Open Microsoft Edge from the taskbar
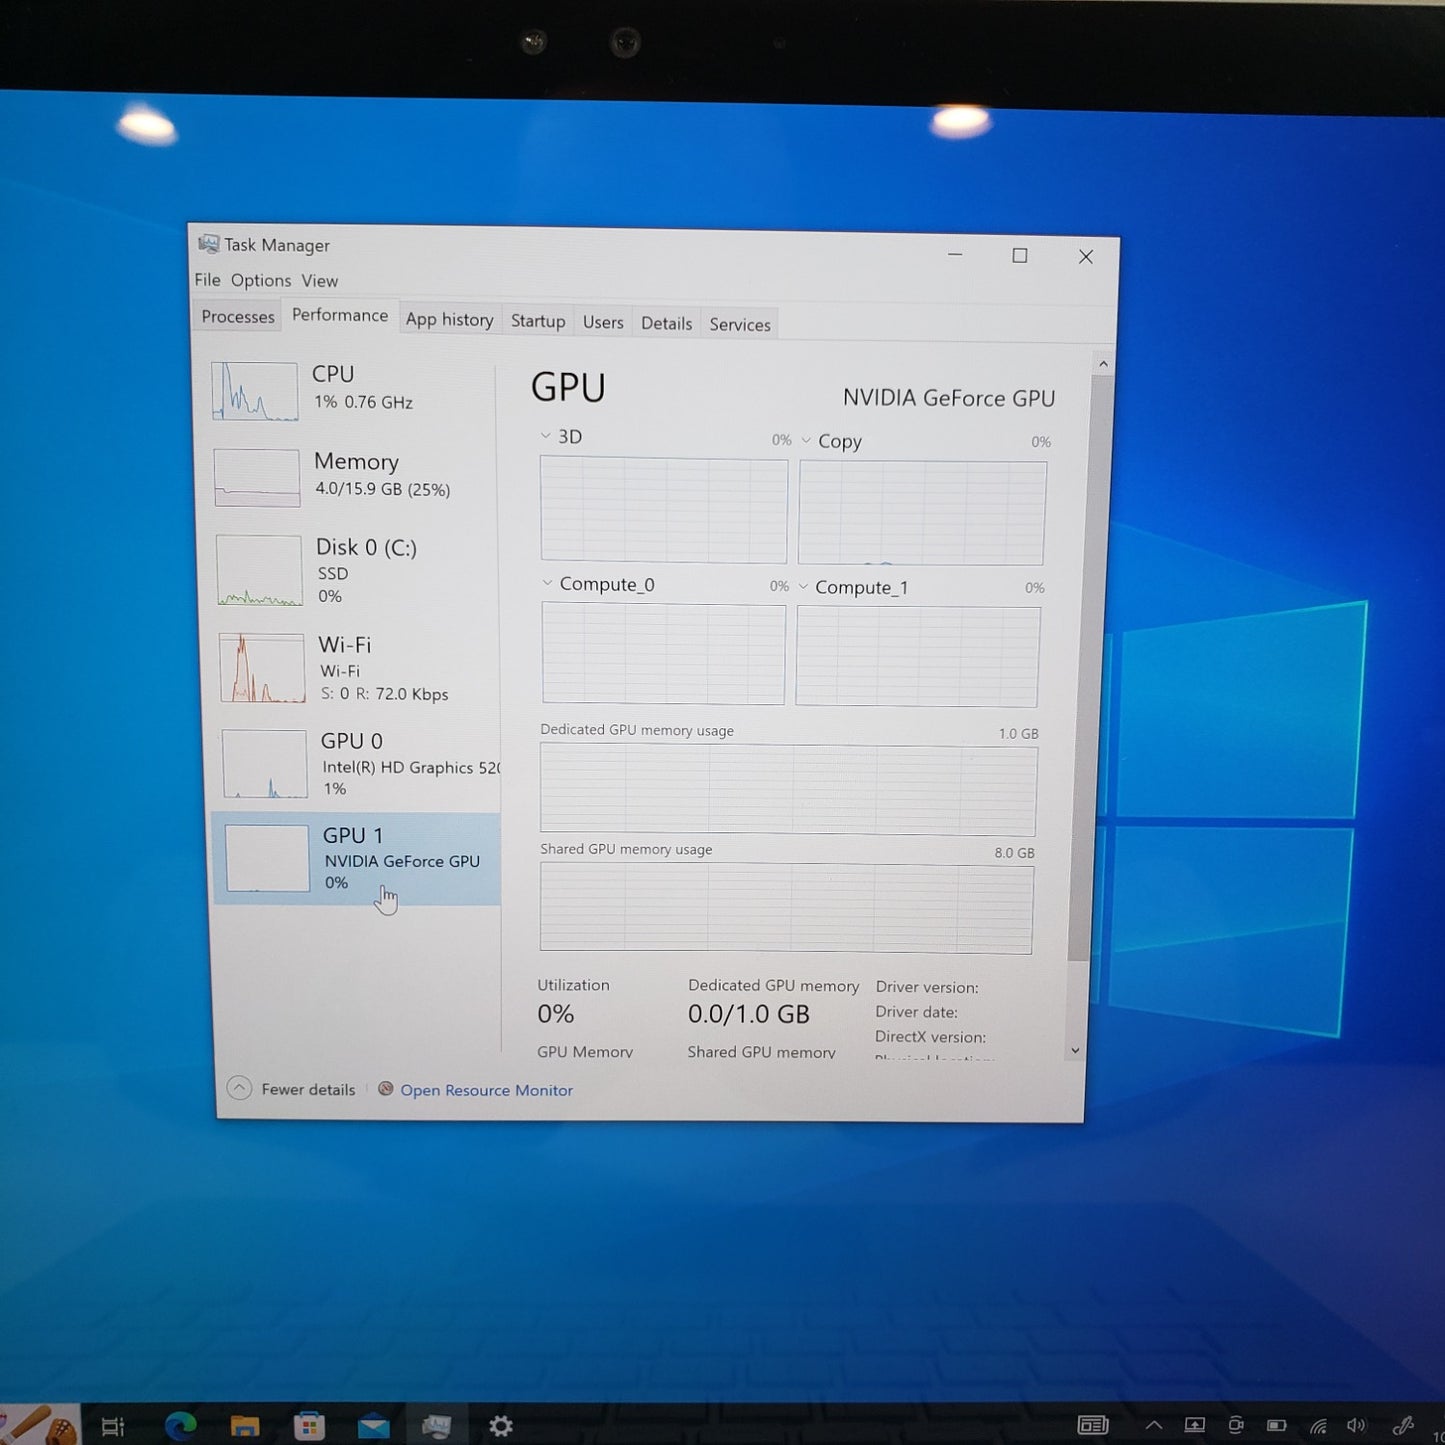1445x1445 pixels. coord(181,1425)
